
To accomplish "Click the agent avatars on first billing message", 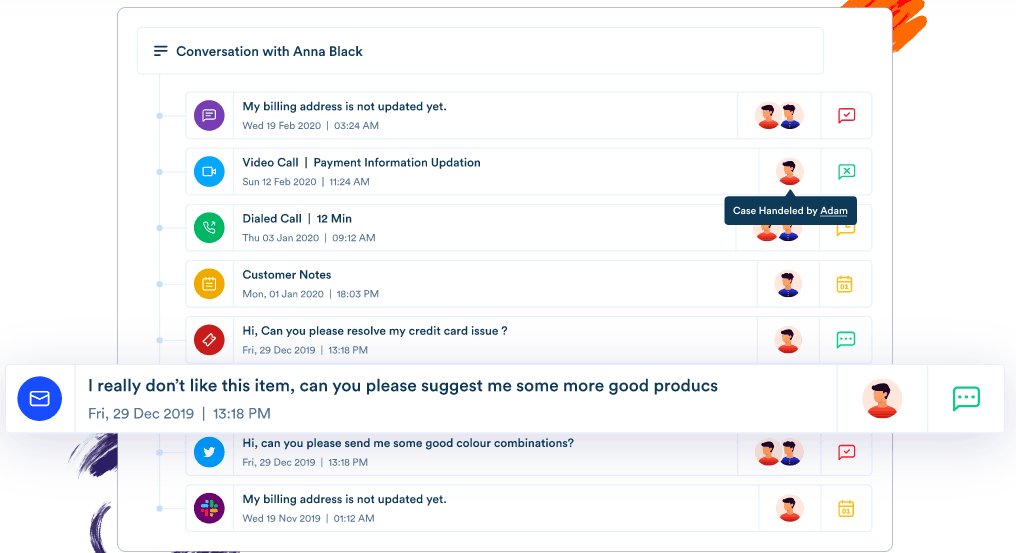I will tap(779, 115).
